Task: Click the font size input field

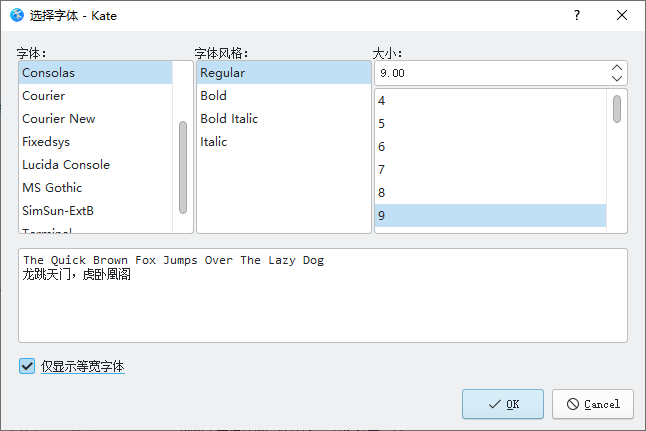Action: [x=490, y=73]
